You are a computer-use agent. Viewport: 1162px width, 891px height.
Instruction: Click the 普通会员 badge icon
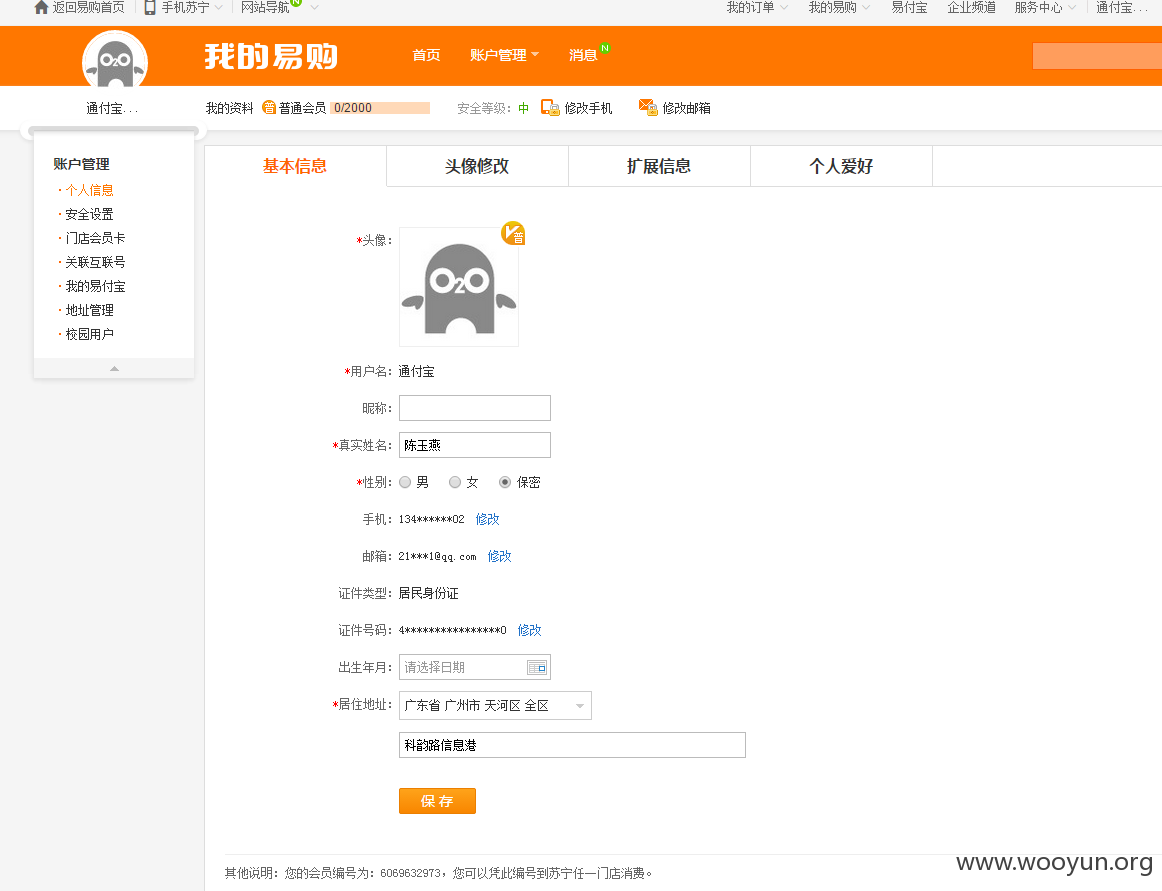click(269, 107)
